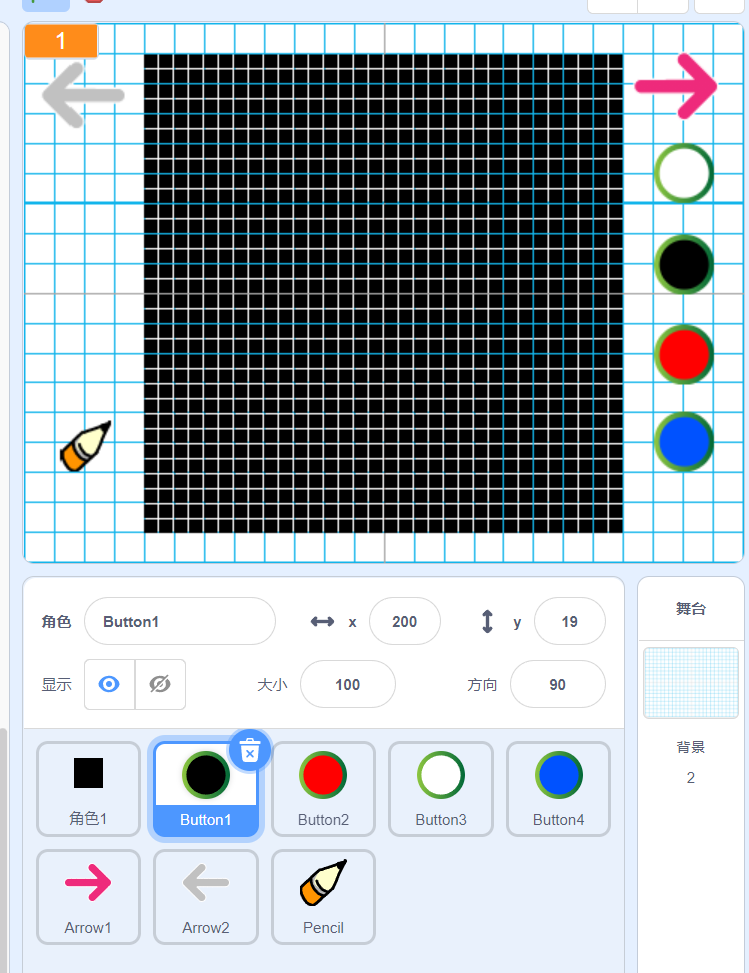Click the pencil sprite on stage
The width and height of the screenshot is (749, 973).
coord(85,446)
